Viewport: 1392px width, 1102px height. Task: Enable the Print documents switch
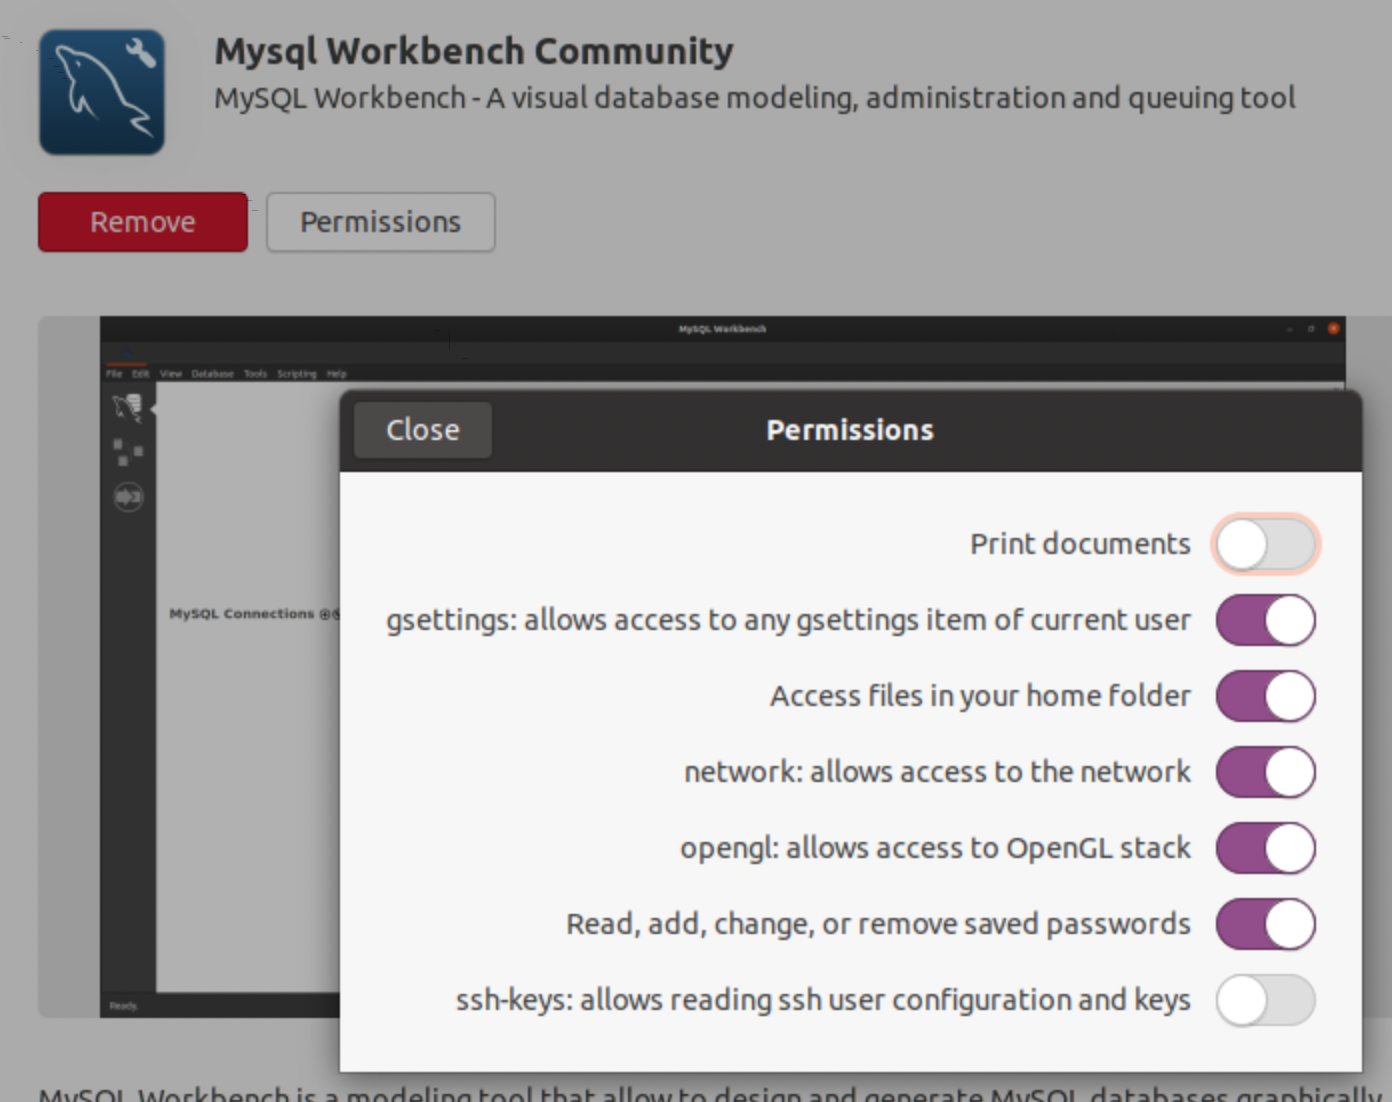pyautogui.click(x=1266, y=544)
